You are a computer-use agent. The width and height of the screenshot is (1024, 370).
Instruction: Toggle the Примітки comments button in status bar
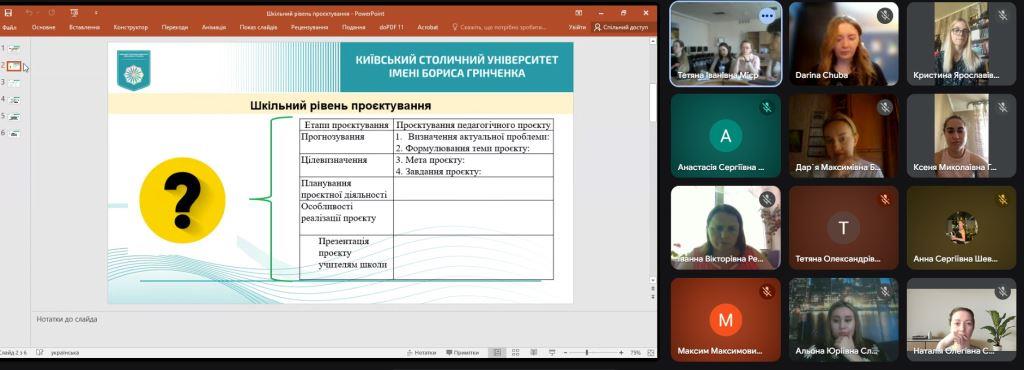pyautogui.click(x=462, y=352)
